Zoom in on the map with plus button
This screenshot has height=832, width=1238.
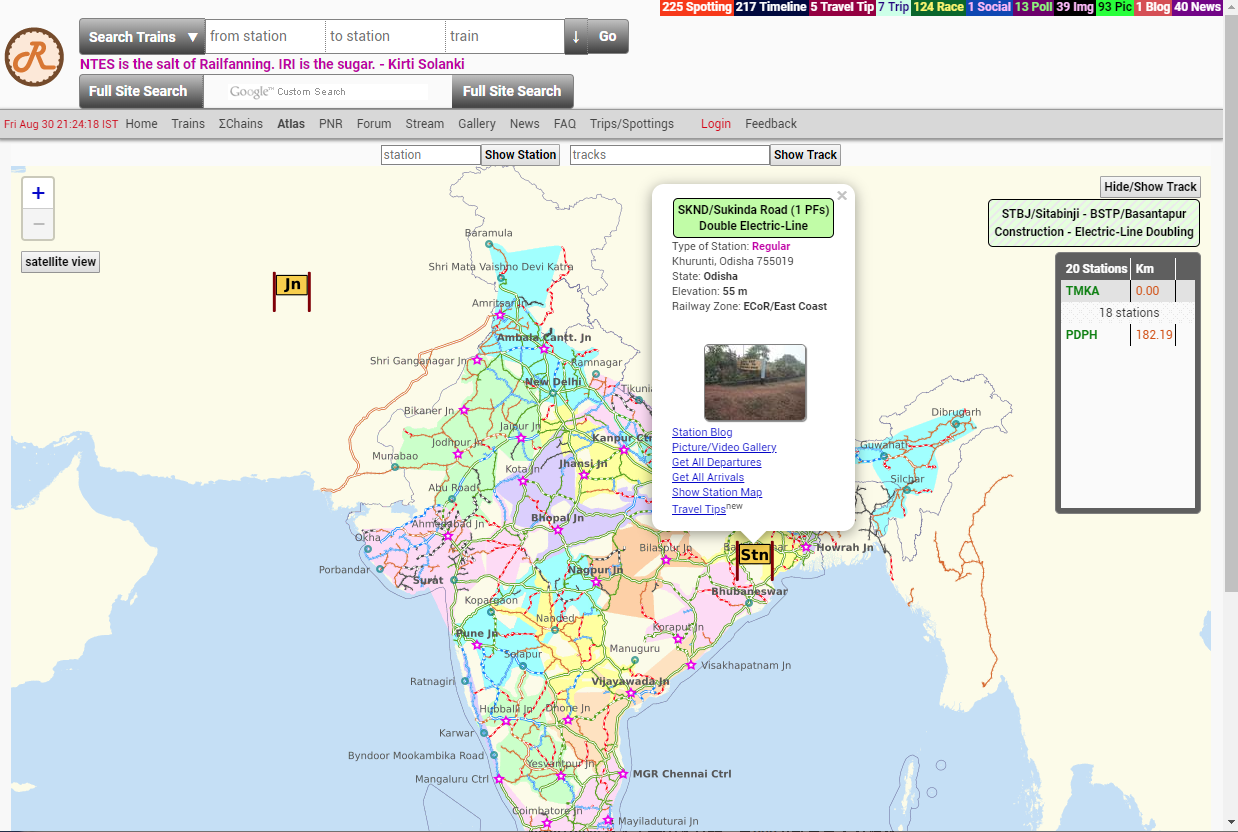tap(38, 194)
